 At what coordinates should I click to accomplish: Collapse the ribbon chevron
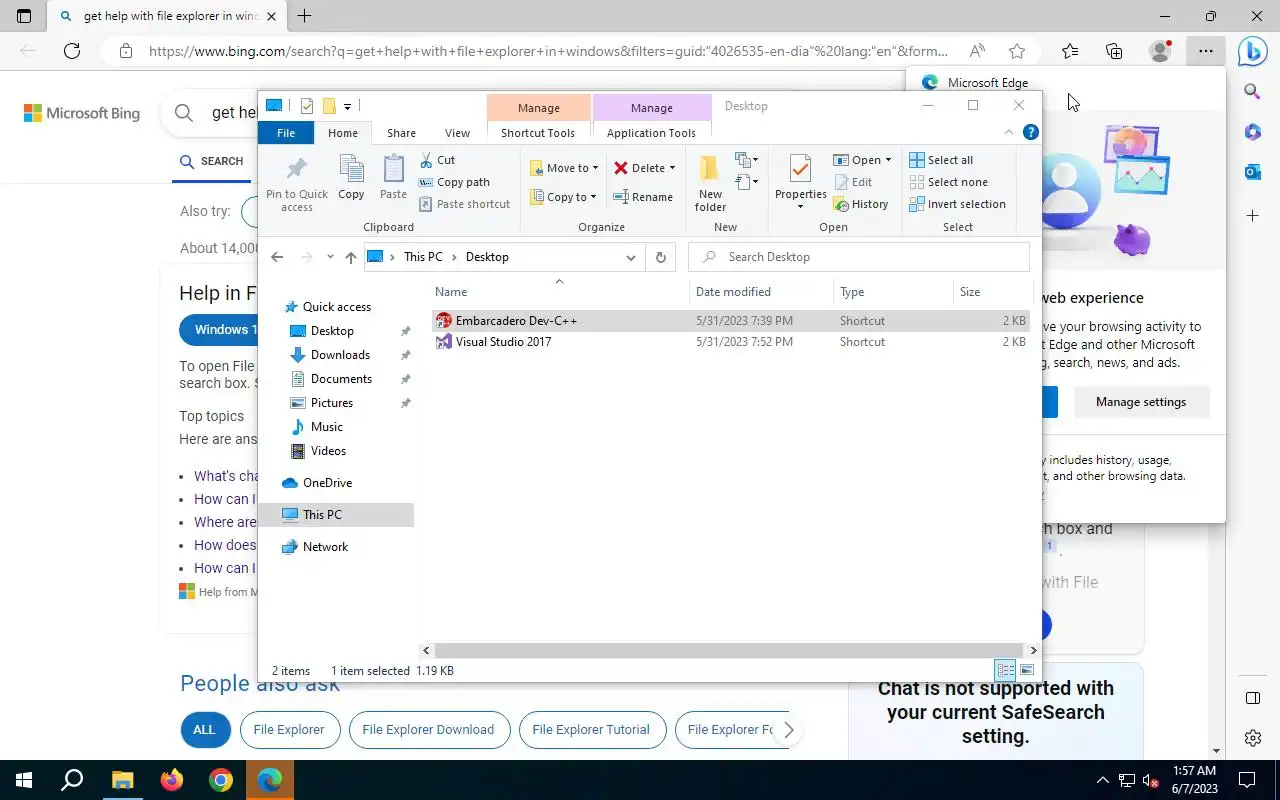point(1008,132)
